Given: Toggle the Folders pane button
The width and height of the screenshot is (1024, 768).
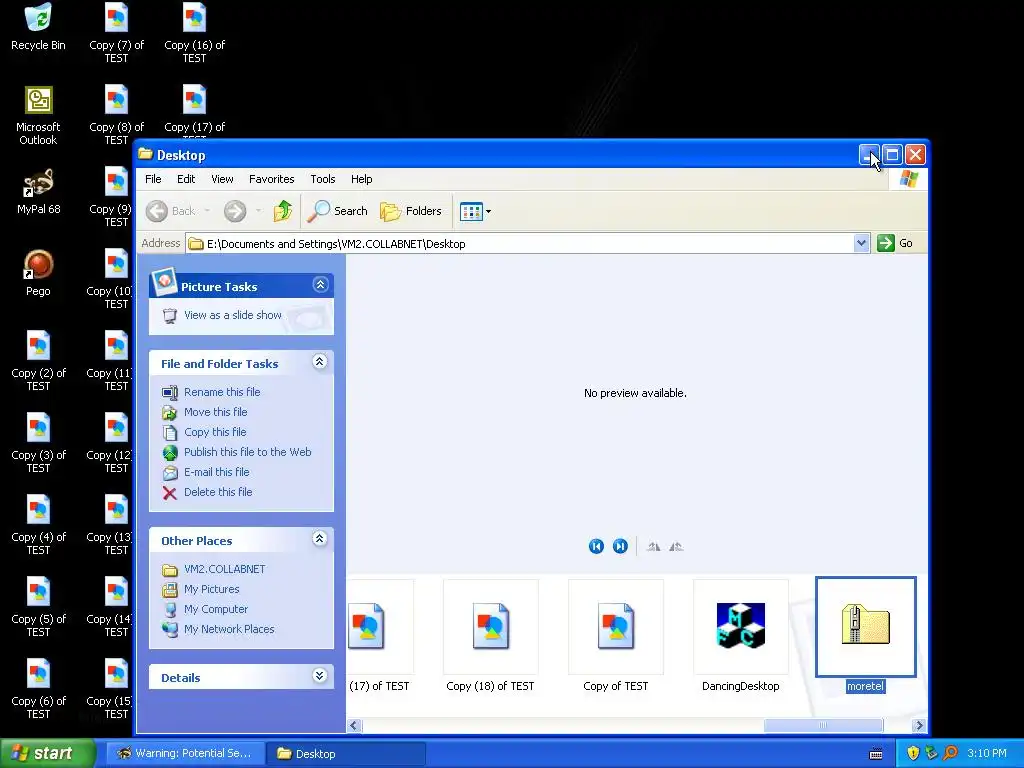Looking at the screenshot, I should coord(411,211).
